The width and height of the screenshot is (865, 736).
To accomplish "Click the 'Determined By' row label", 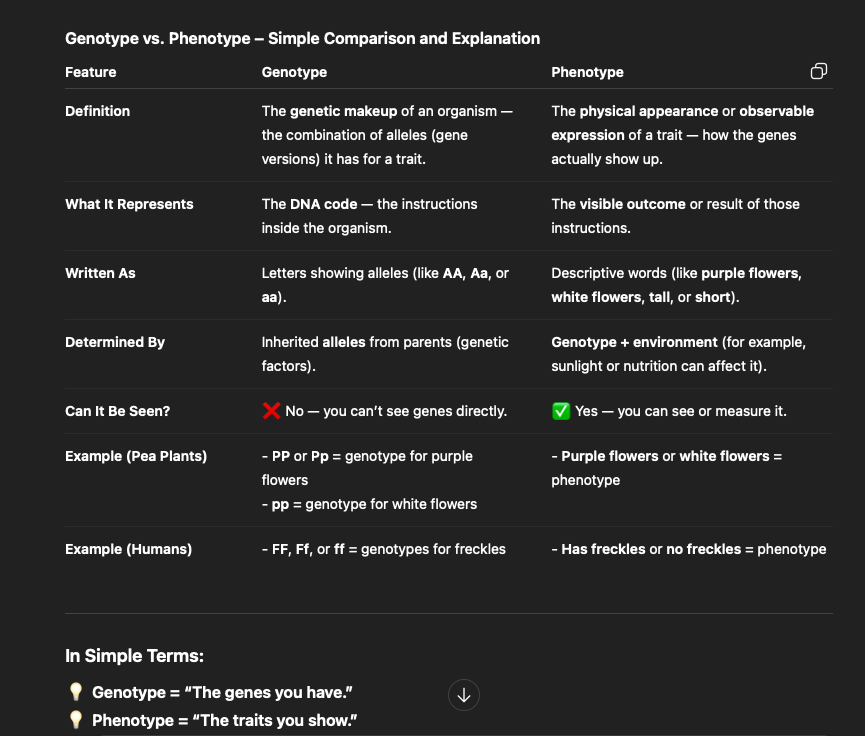I will [x=115, y=342].
